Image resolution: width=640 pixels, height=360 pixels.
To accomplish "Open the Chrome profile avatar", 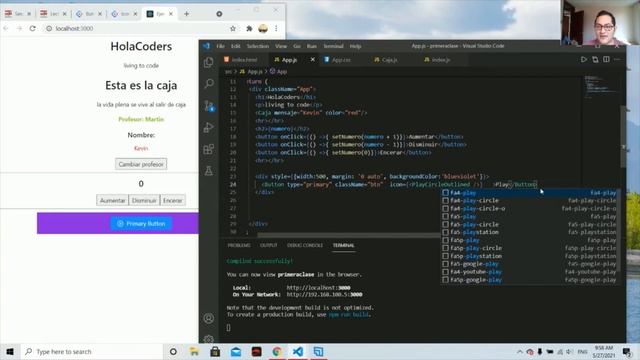I will [x=263, y=28].
